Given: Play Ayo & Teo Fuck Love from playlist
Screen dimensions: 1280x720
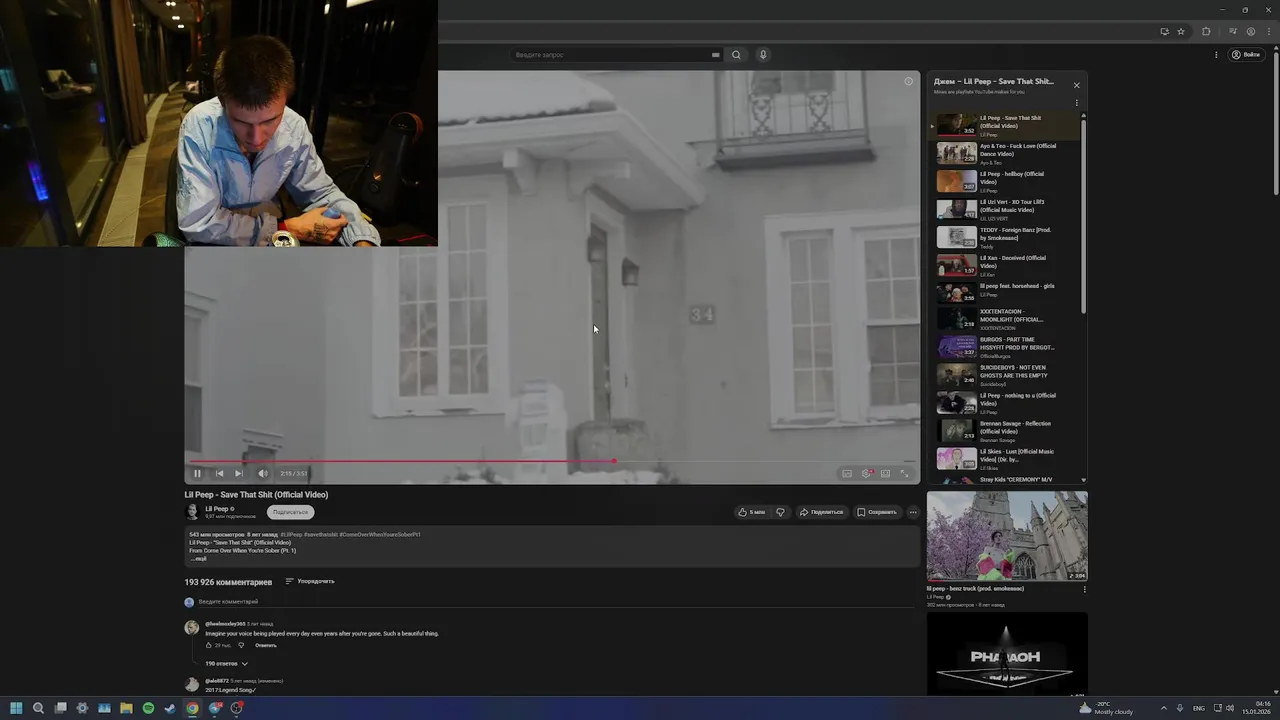Looking at the screenshot, I should point(1007,153).
